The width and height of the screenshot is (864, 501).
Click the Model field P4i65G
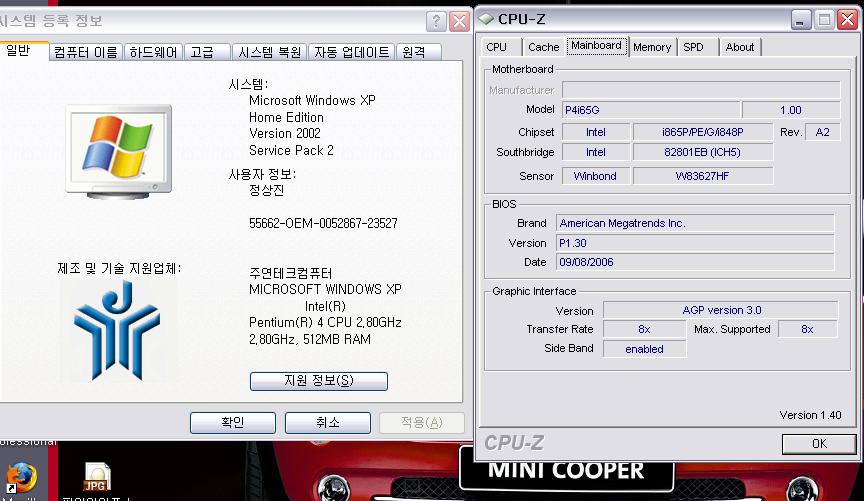pos(650,110)
